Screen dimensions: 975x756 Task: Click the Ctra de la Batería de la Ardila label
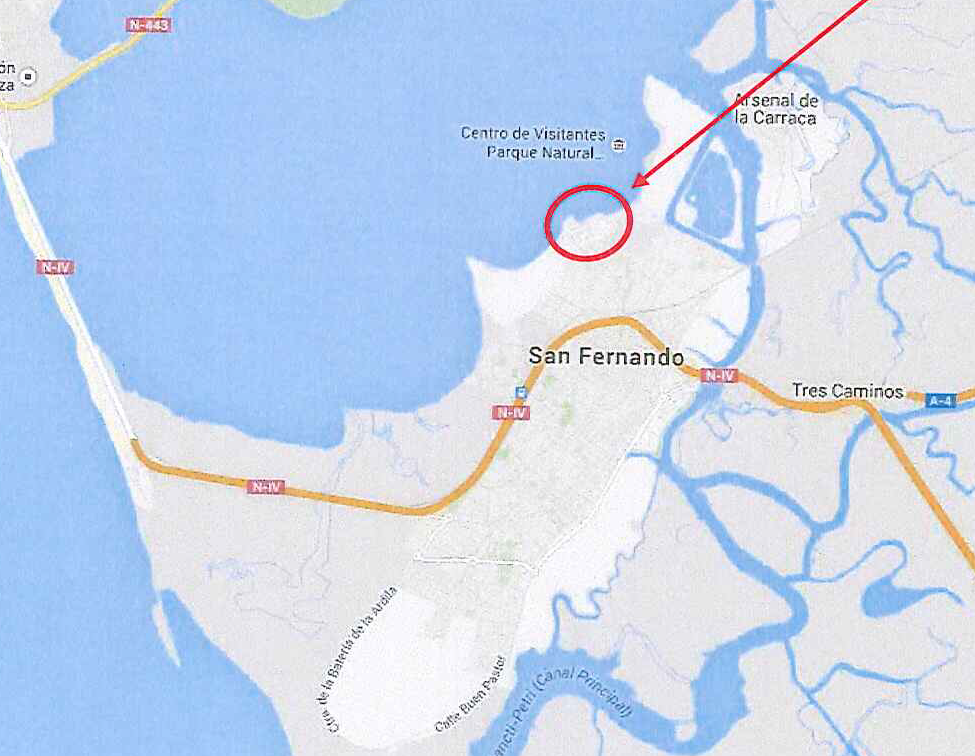[x=356, y=660]
